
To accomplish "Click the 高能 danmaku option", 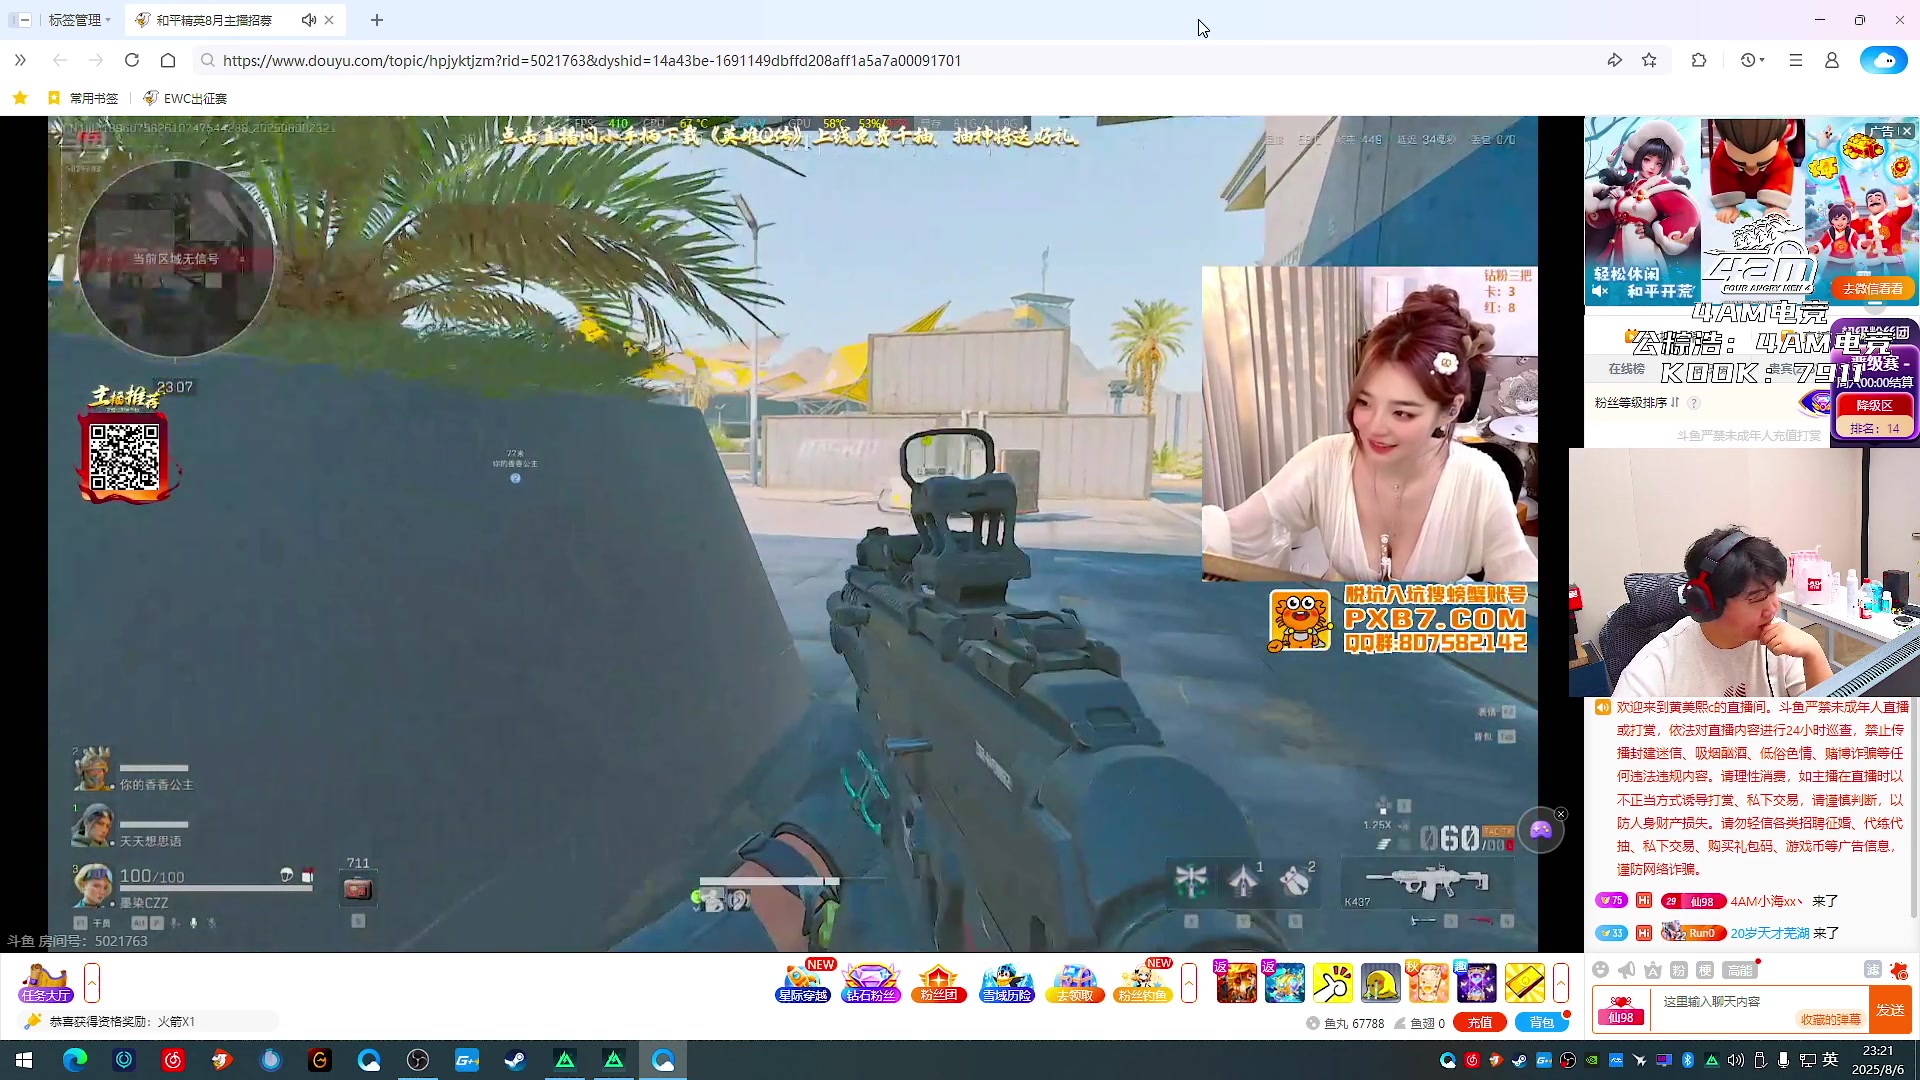I will 1740,970.
